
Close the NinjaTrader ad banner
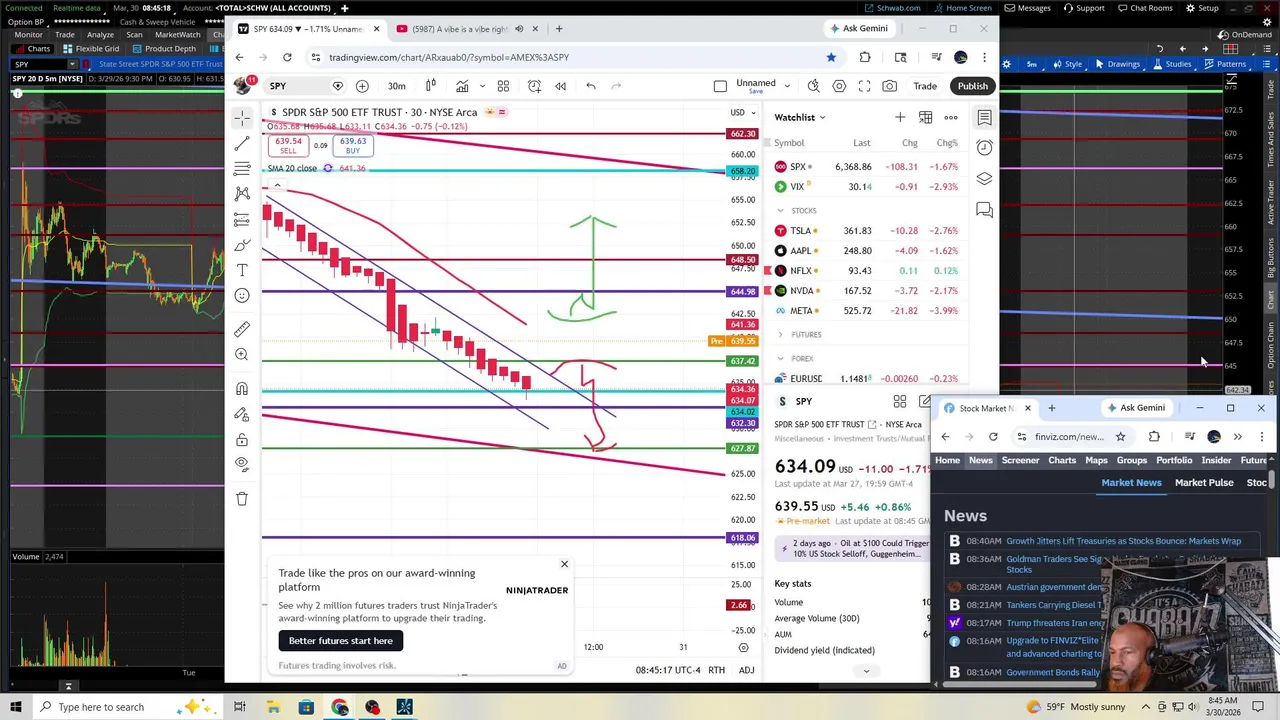click(564, 565)
